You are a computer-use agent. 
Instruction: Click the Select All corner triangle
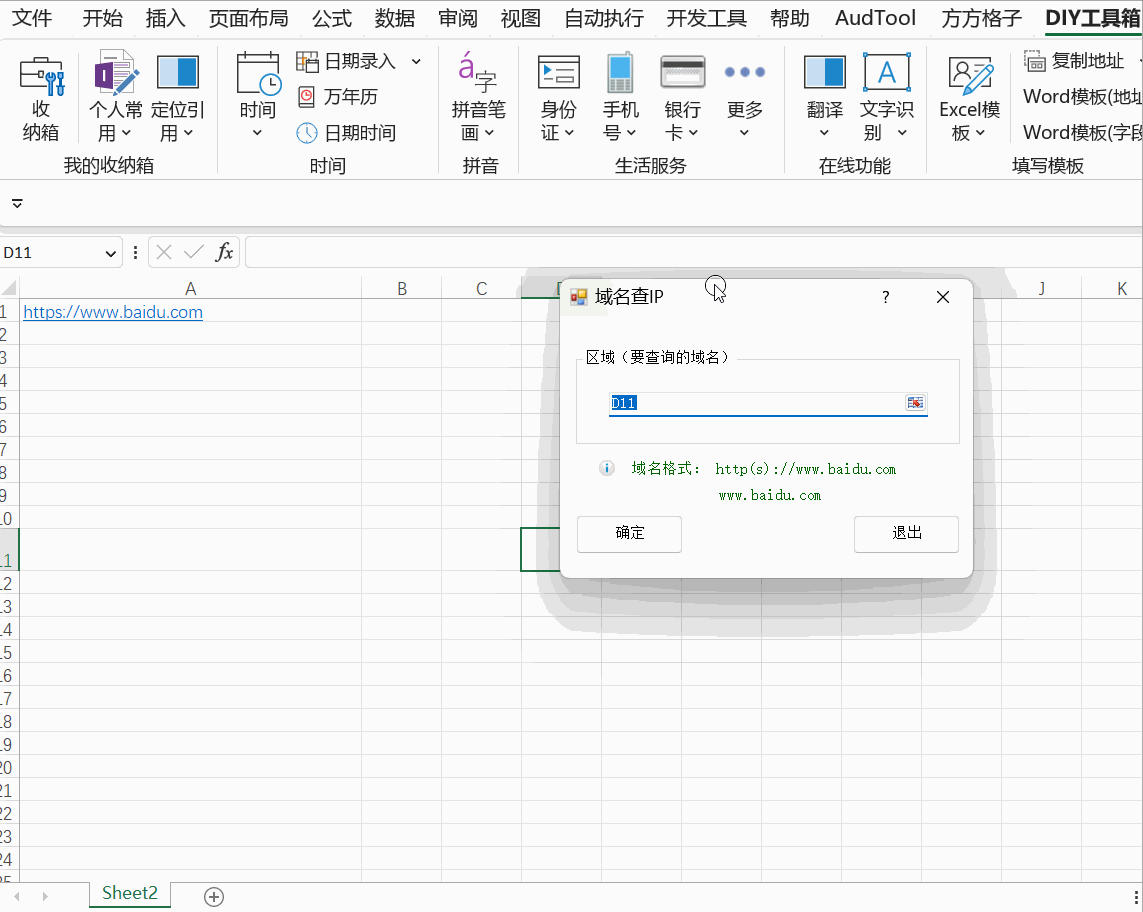point(9,288)
